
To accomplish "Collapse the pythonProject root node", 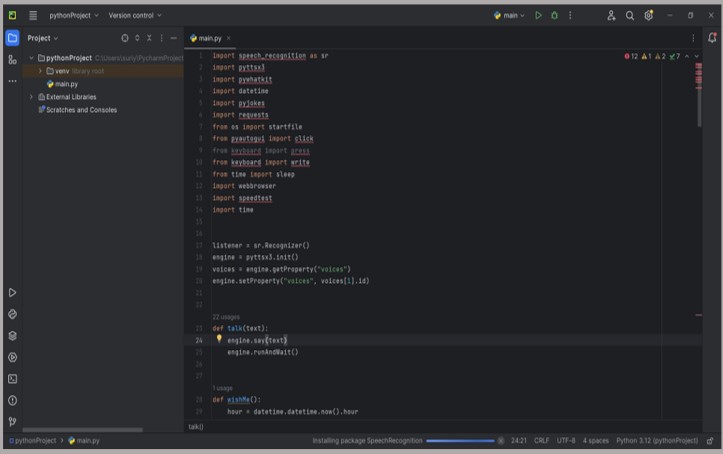I will tap(31, 58).
